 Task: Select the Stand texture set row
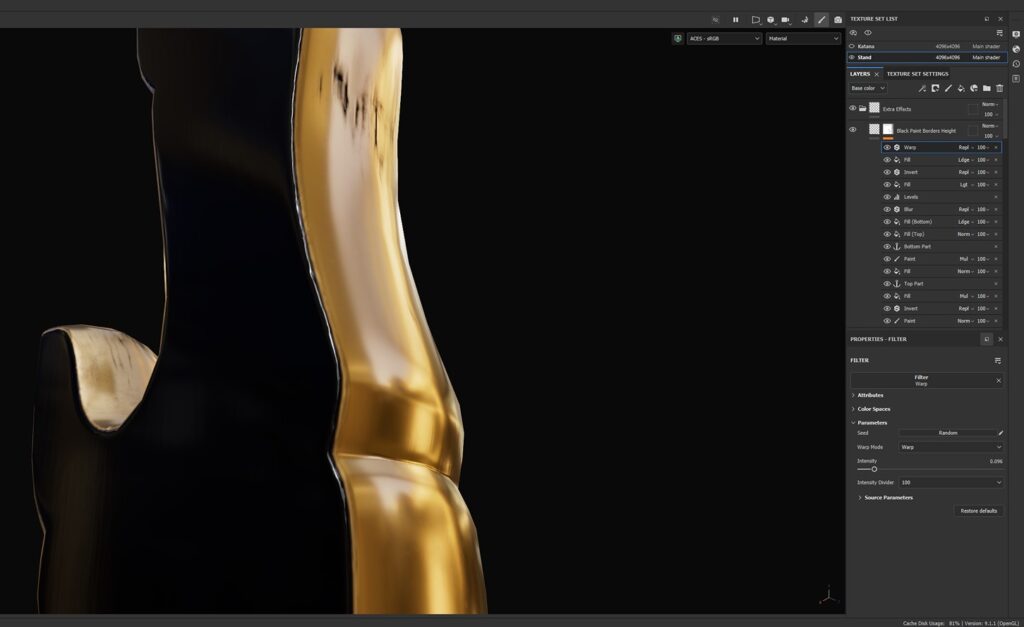925,57
